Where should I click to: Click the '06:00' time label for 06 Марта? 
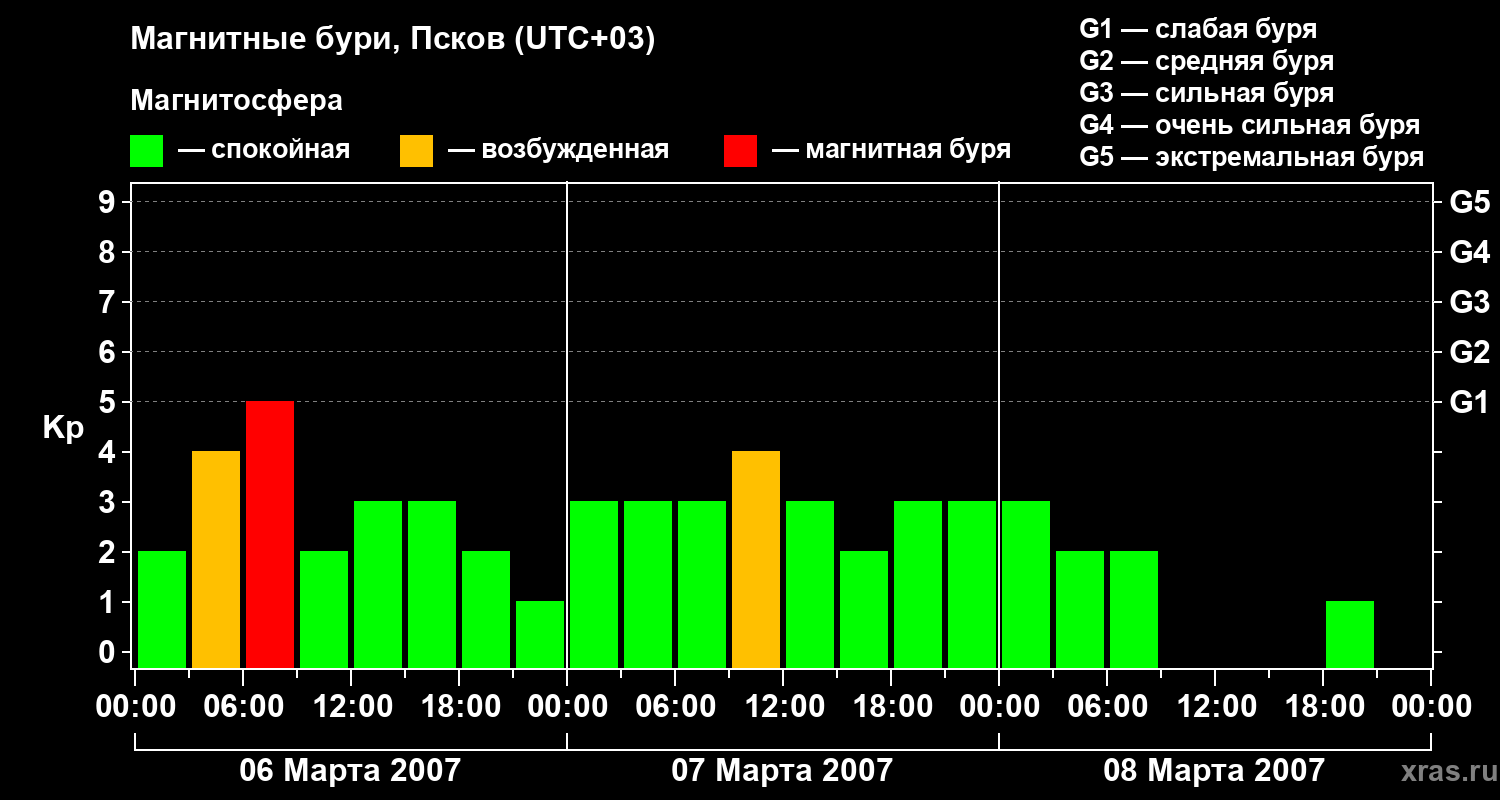click(x=243, y=707)
